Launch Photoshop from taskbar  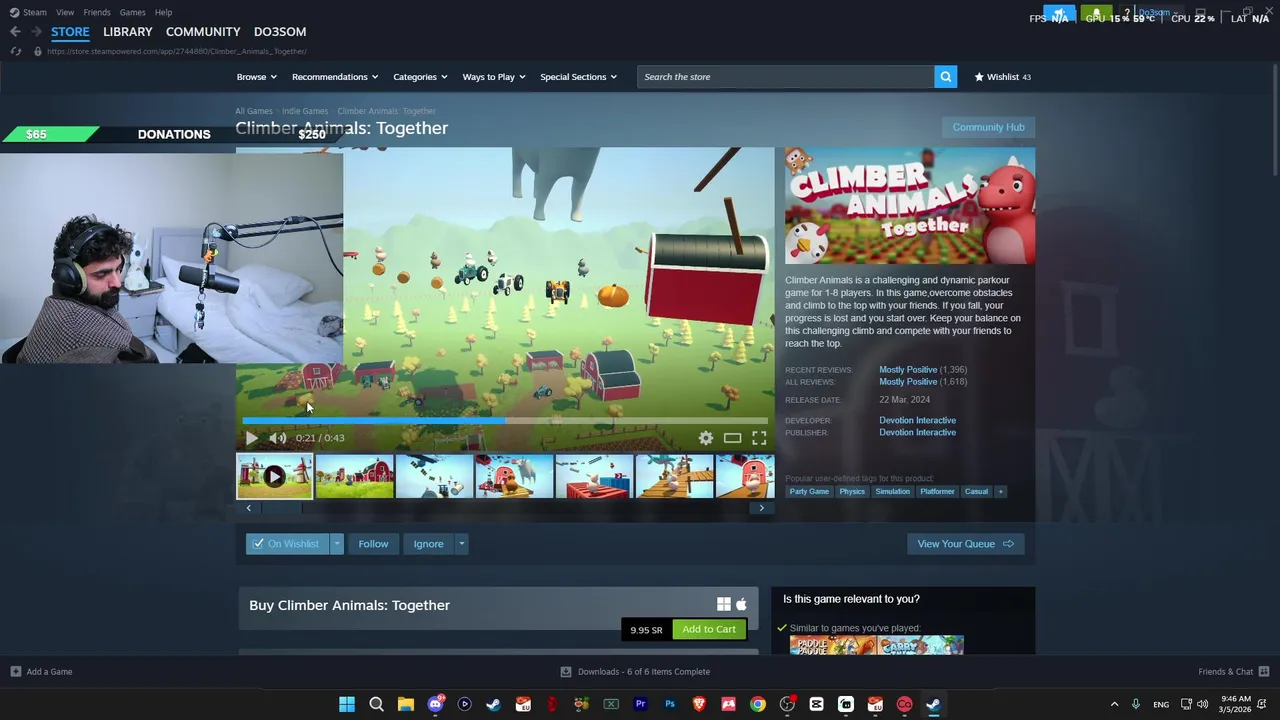click(670, 704)
